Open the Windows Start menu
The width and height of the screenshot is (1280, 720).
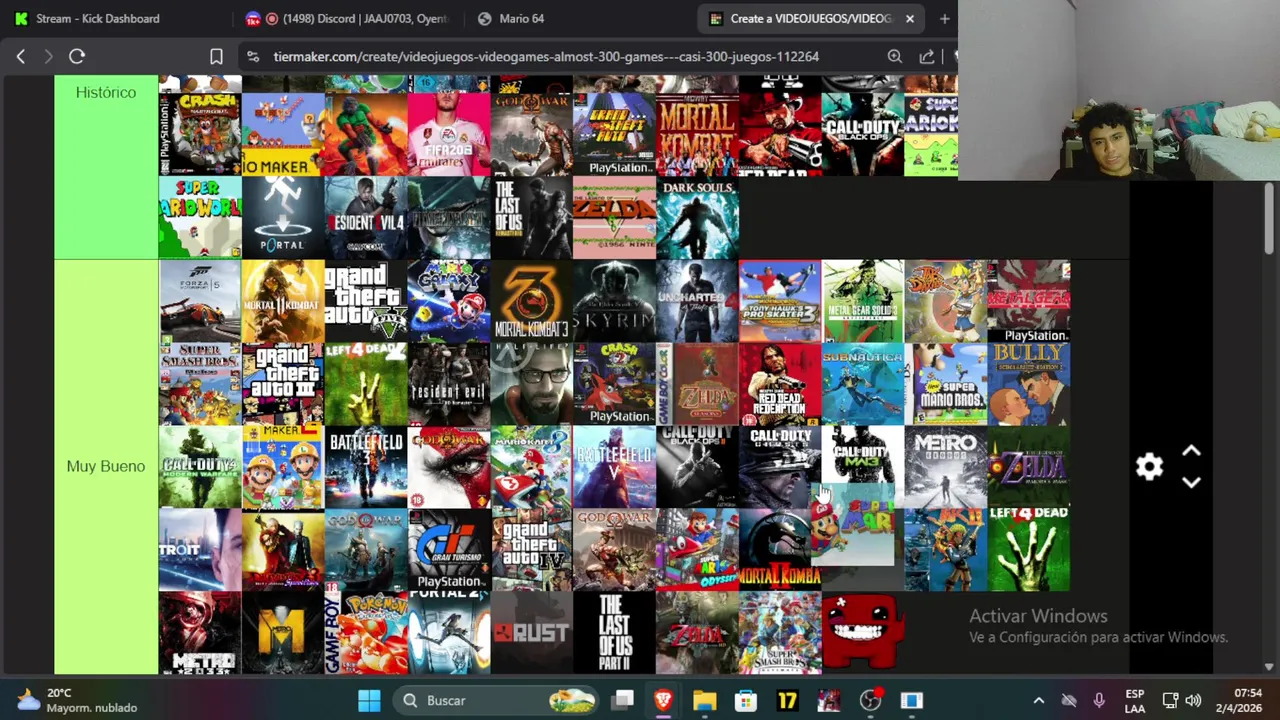369,701
